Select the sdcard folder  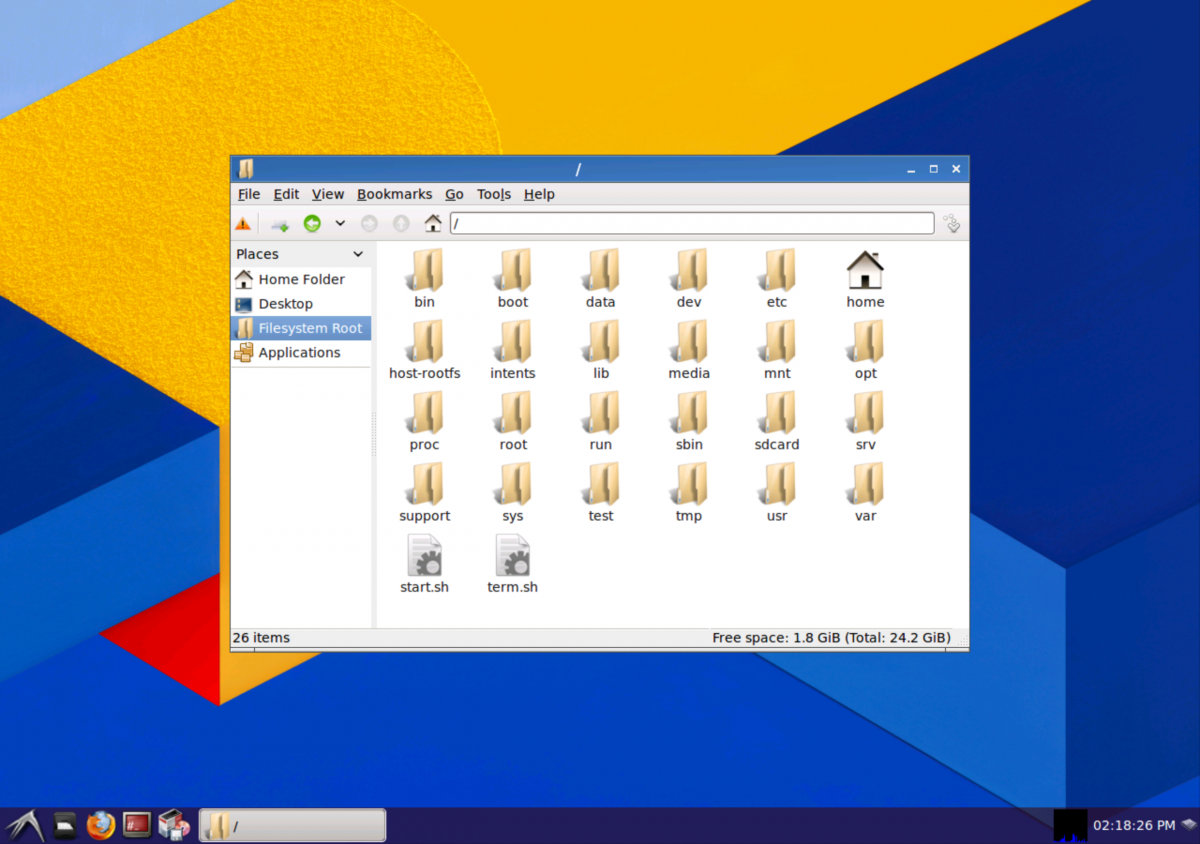pyautogui.click(x=777, y=422)
